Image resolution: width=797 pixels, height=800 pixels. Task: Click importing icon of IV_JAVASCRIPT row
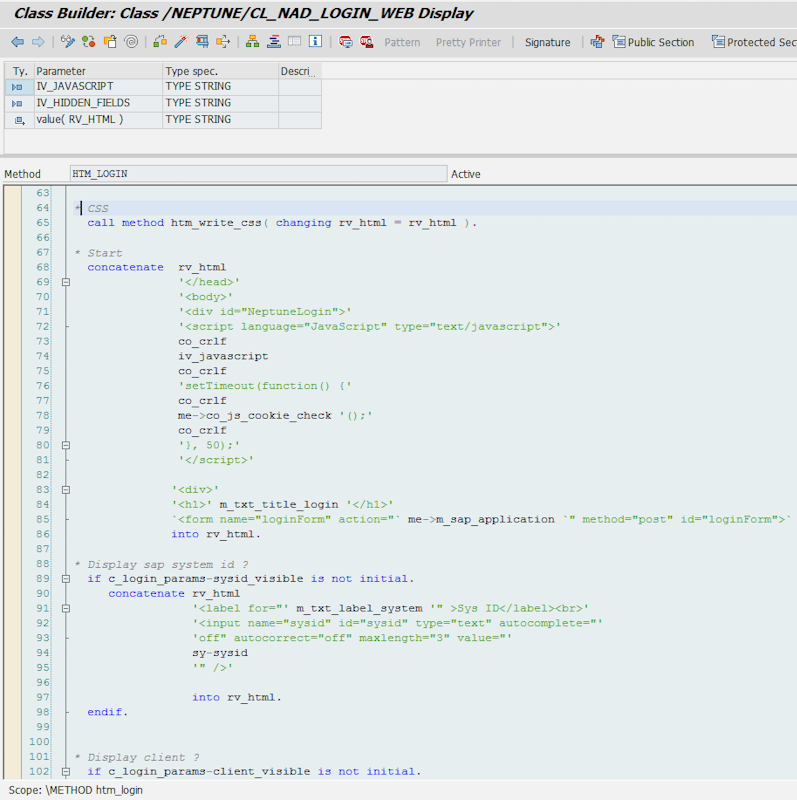(17, 87)
